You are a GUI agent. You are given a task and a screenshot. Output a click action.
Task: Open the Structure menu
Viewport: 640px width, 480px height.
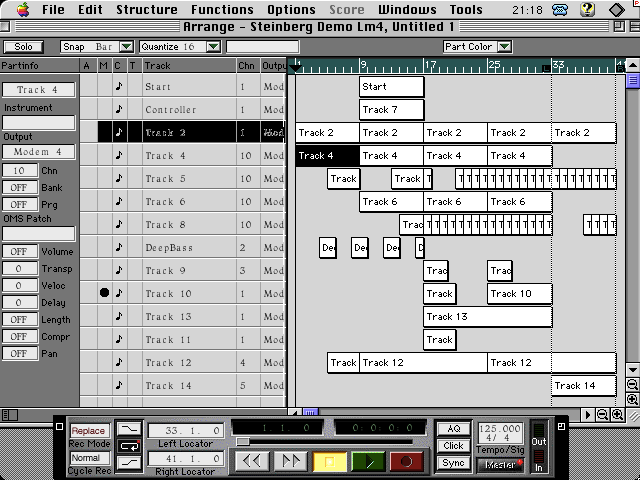tap(147, 9)
